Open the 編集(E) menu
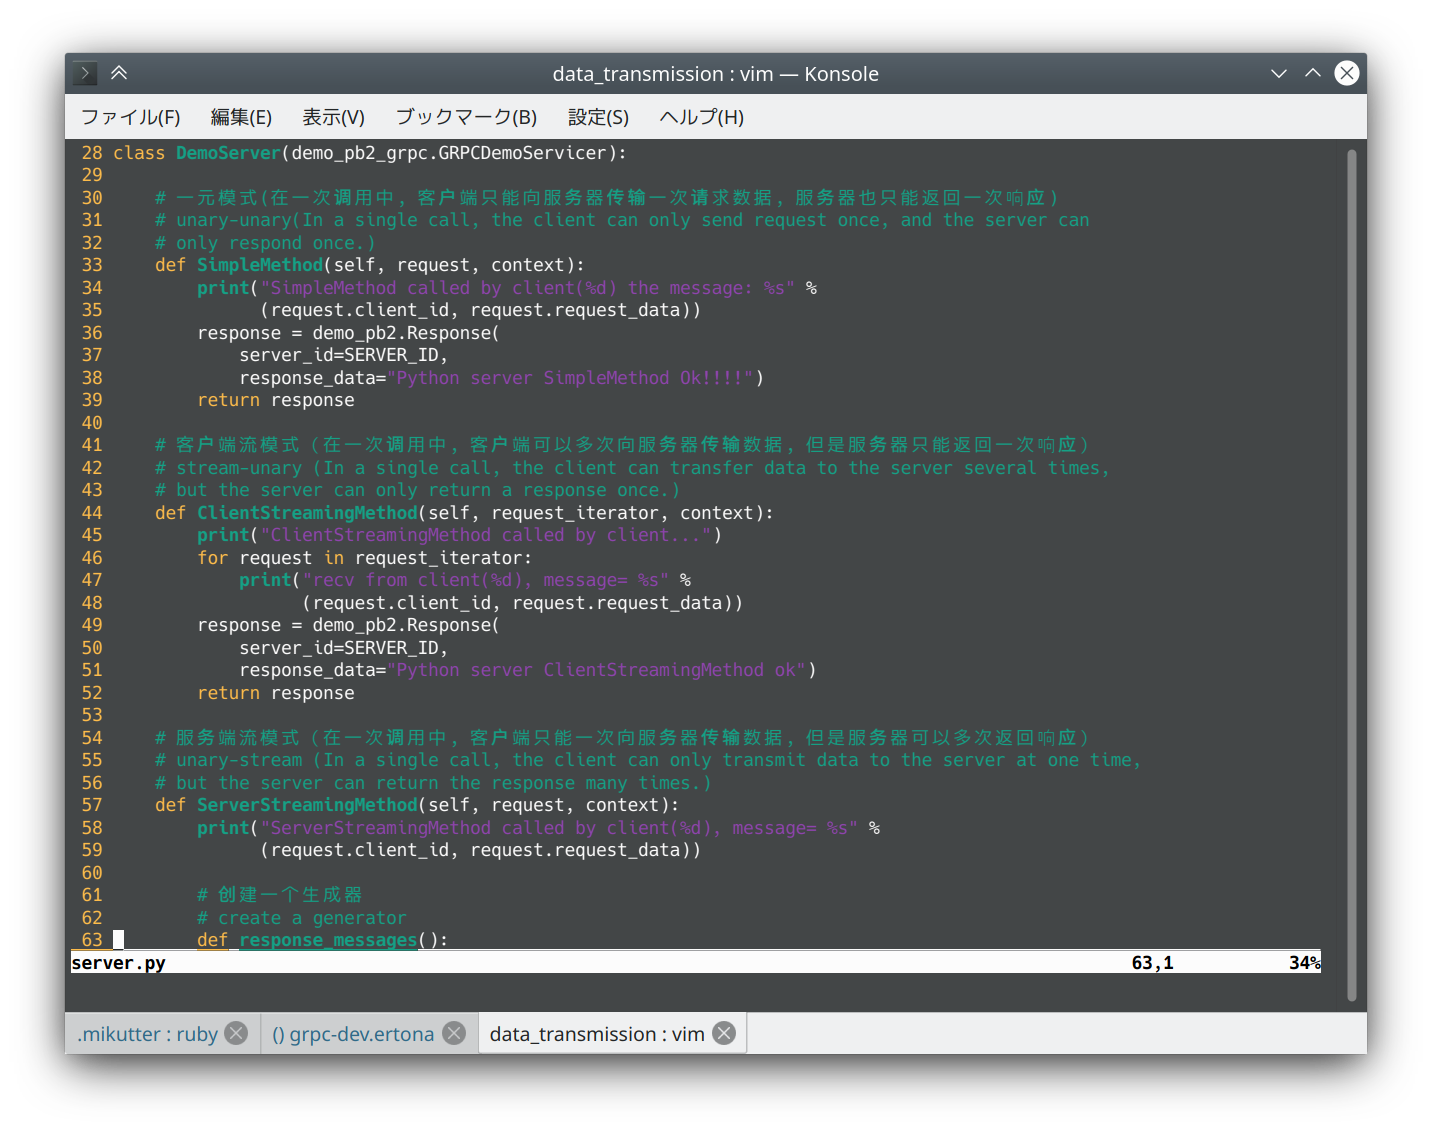The height and width of the screenshot is (1131, 1432). pyautogui.click(x=241, y=117)
